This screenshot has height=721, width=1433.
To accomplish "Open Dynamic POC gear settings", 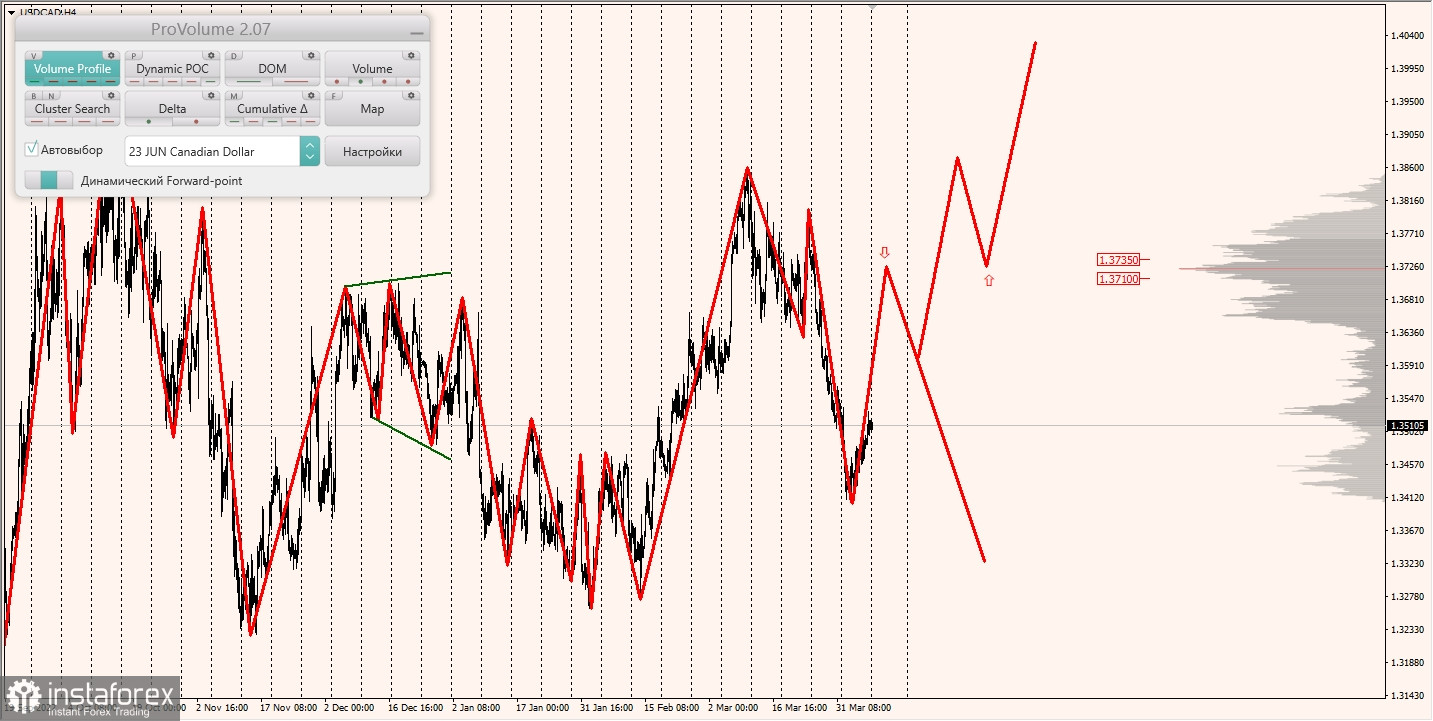I will [x=211, y=55].
